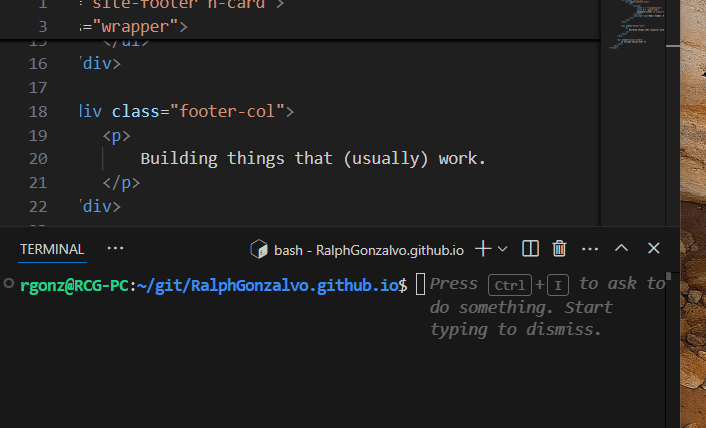Click the Ctrl key hint in terminal
The image size is (706, 428).
point(509,285)
